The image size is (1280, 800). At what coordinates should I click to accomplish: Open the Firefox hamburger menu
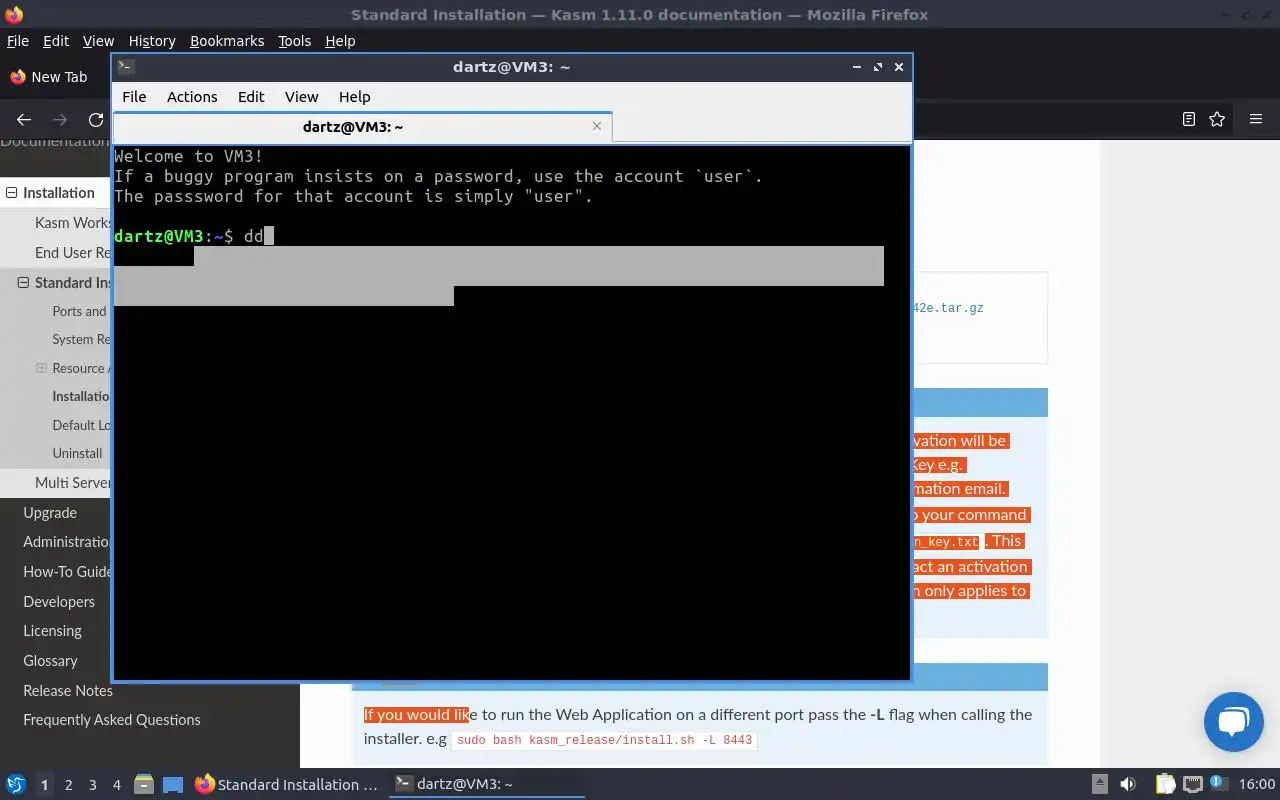[x=1256, y=119]
